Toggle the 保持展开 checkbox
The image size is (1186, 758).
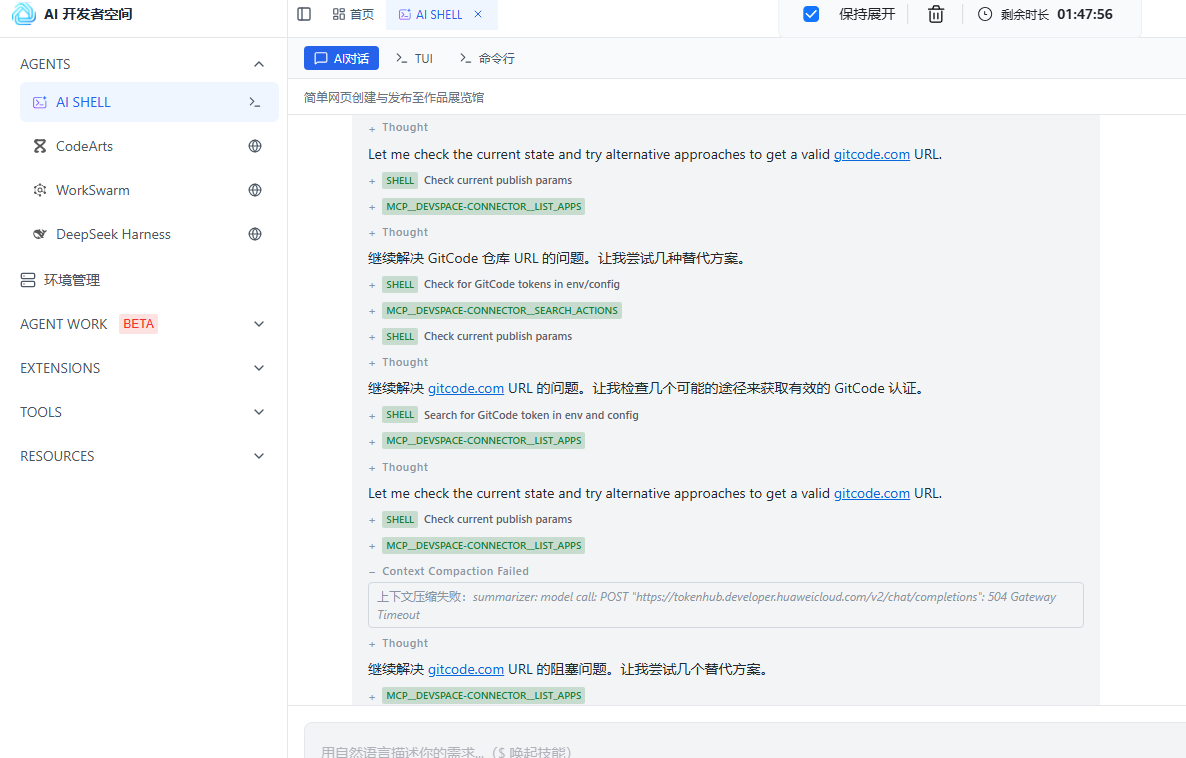coord(811,14)
